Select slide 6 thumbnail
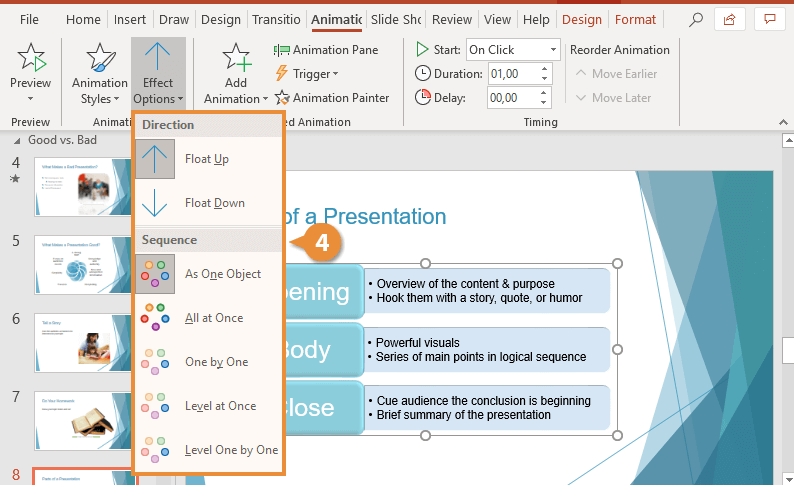794x485 pixels. coord(83,343)
